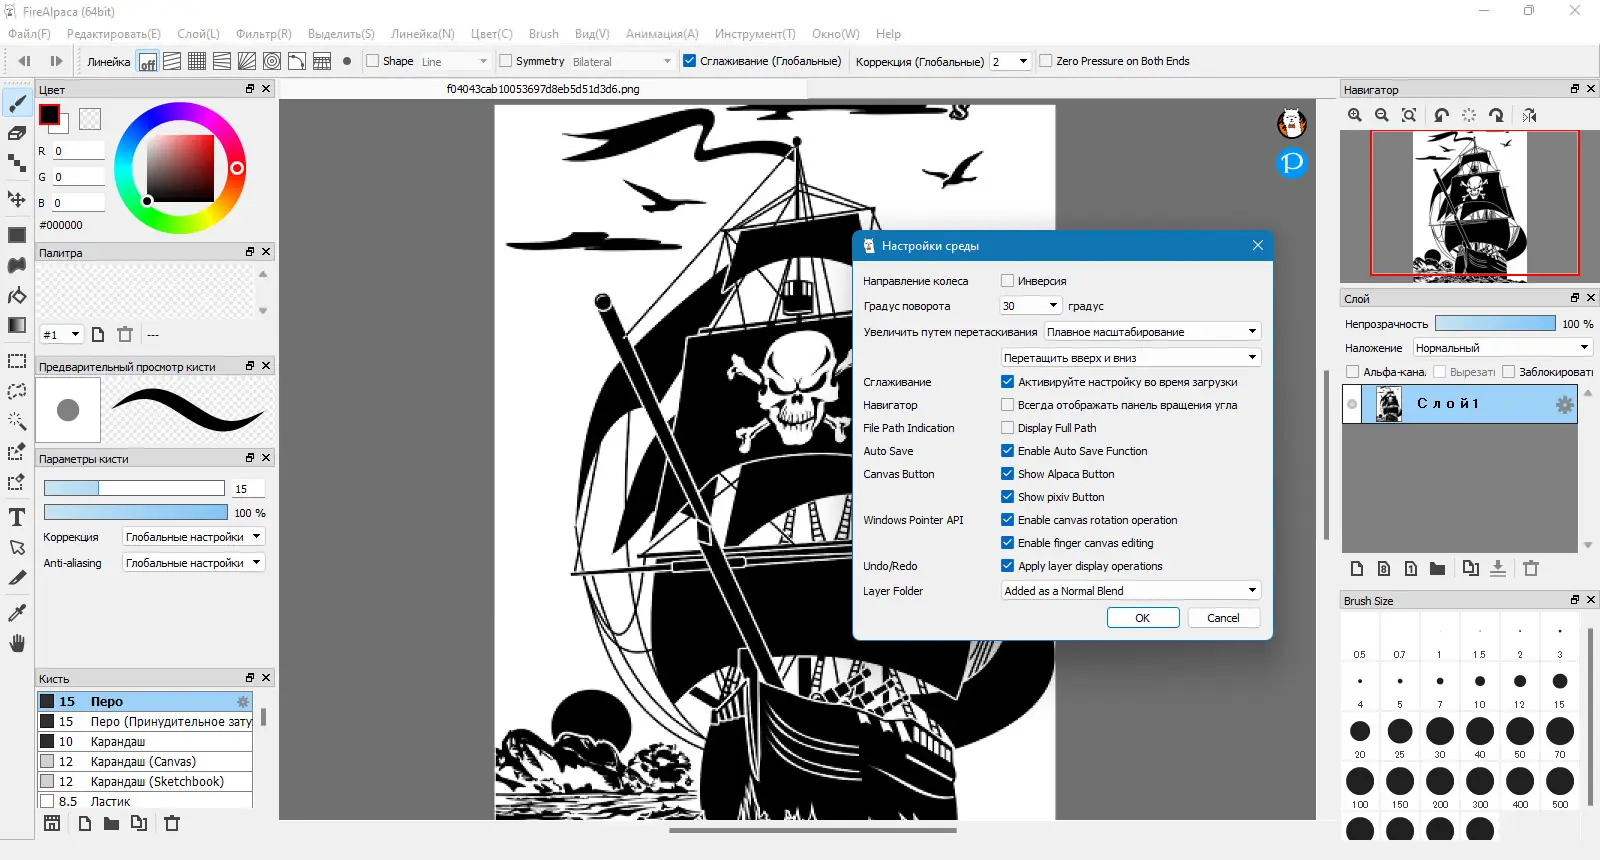This screenshot has width=1600, height=860.
Task: Select the Eyedropper tool
Action: tap(17, 612)
